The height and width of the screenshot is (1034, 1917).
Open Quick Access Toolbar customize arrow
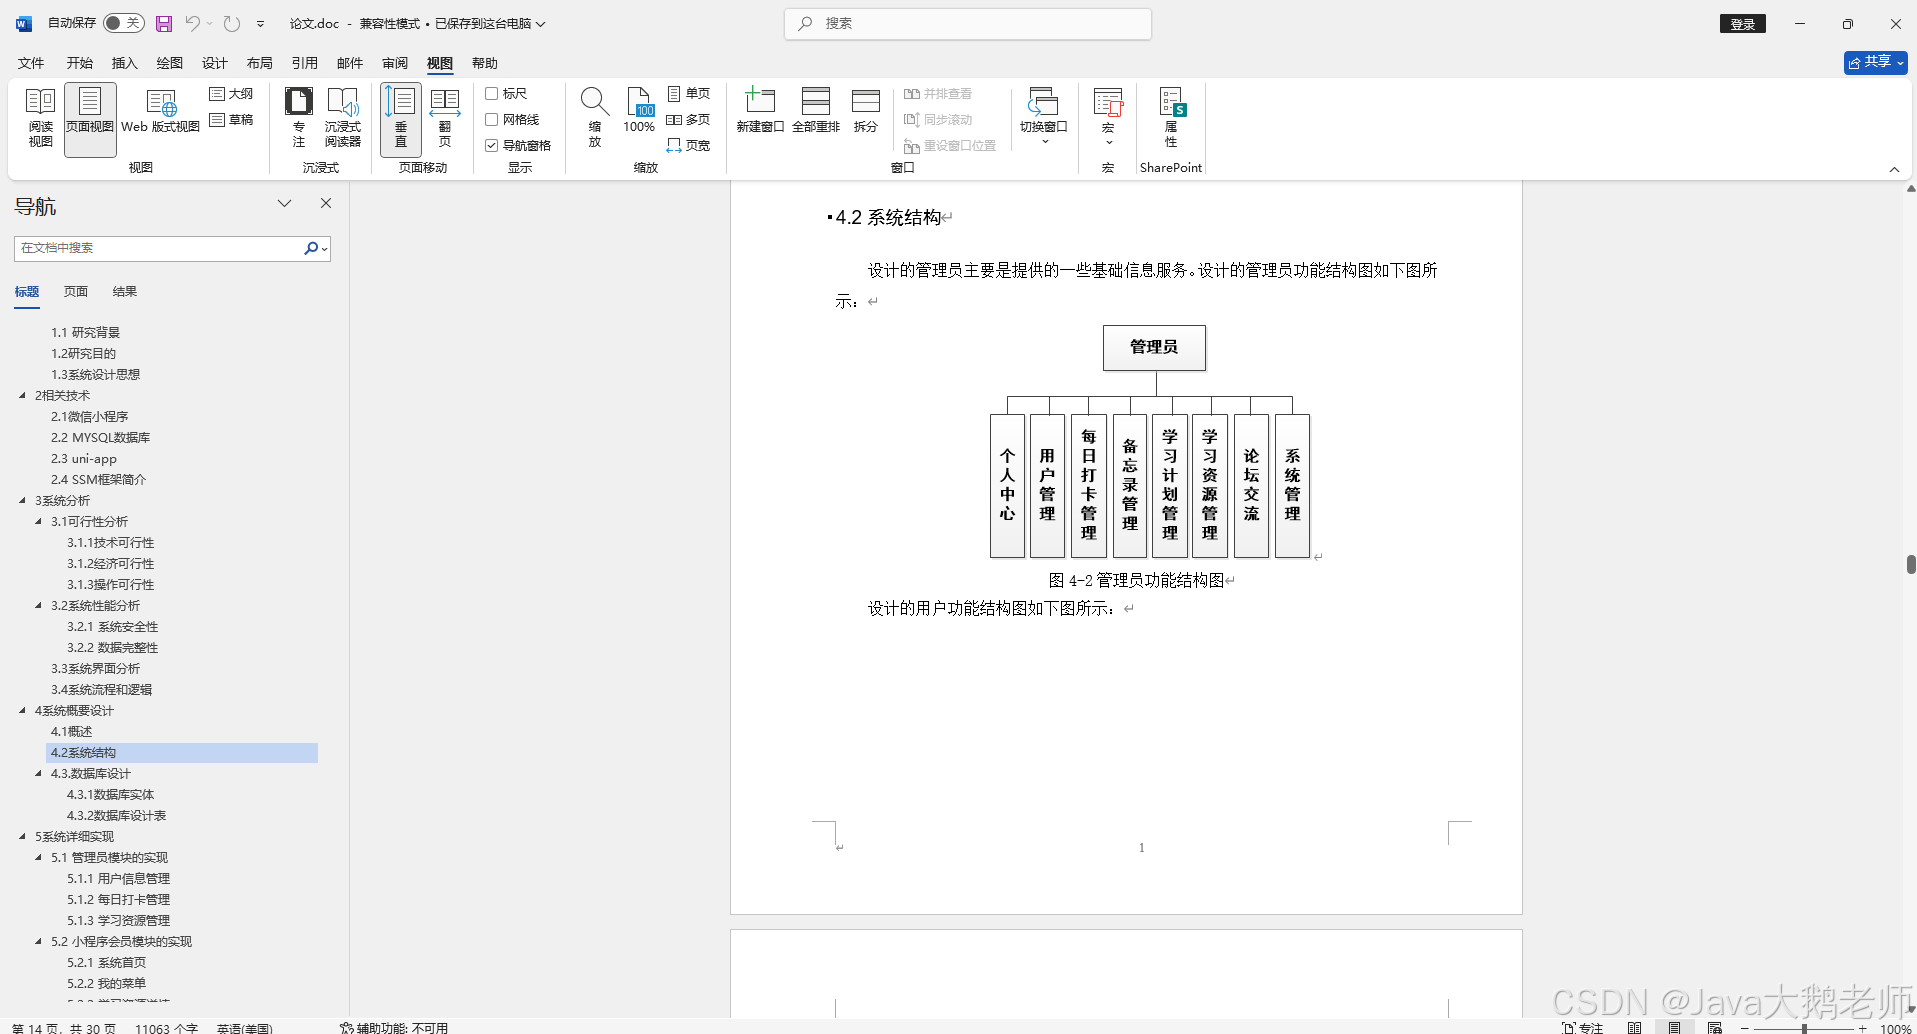point(261,23)
